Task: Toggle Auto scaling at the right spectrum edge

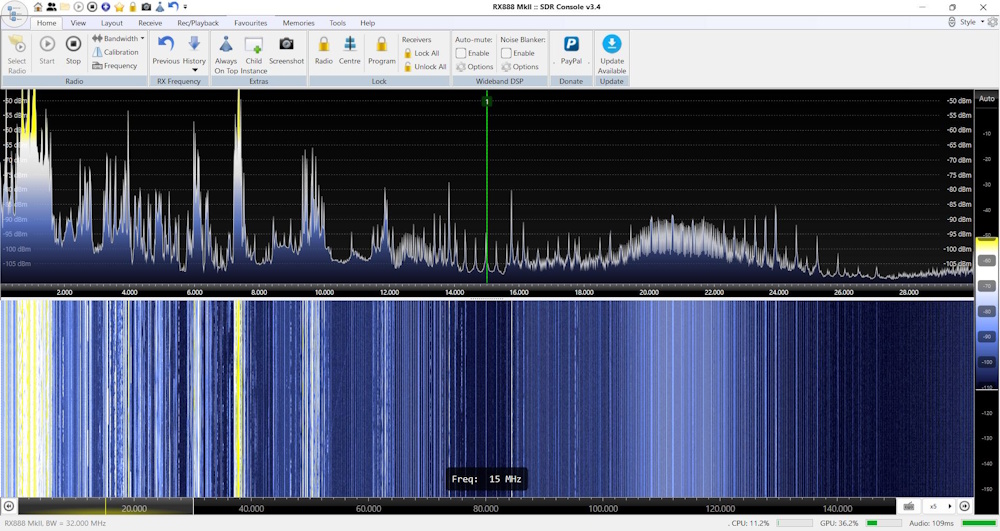Action: [x=987, y=99]
